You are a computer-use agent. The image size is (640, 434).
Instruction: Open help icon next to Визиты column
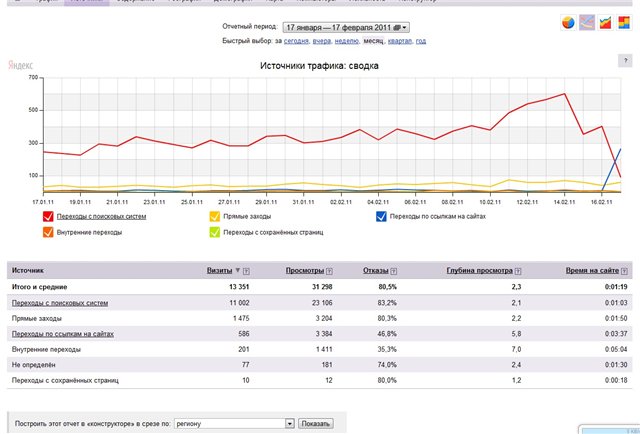coord(246,271)
